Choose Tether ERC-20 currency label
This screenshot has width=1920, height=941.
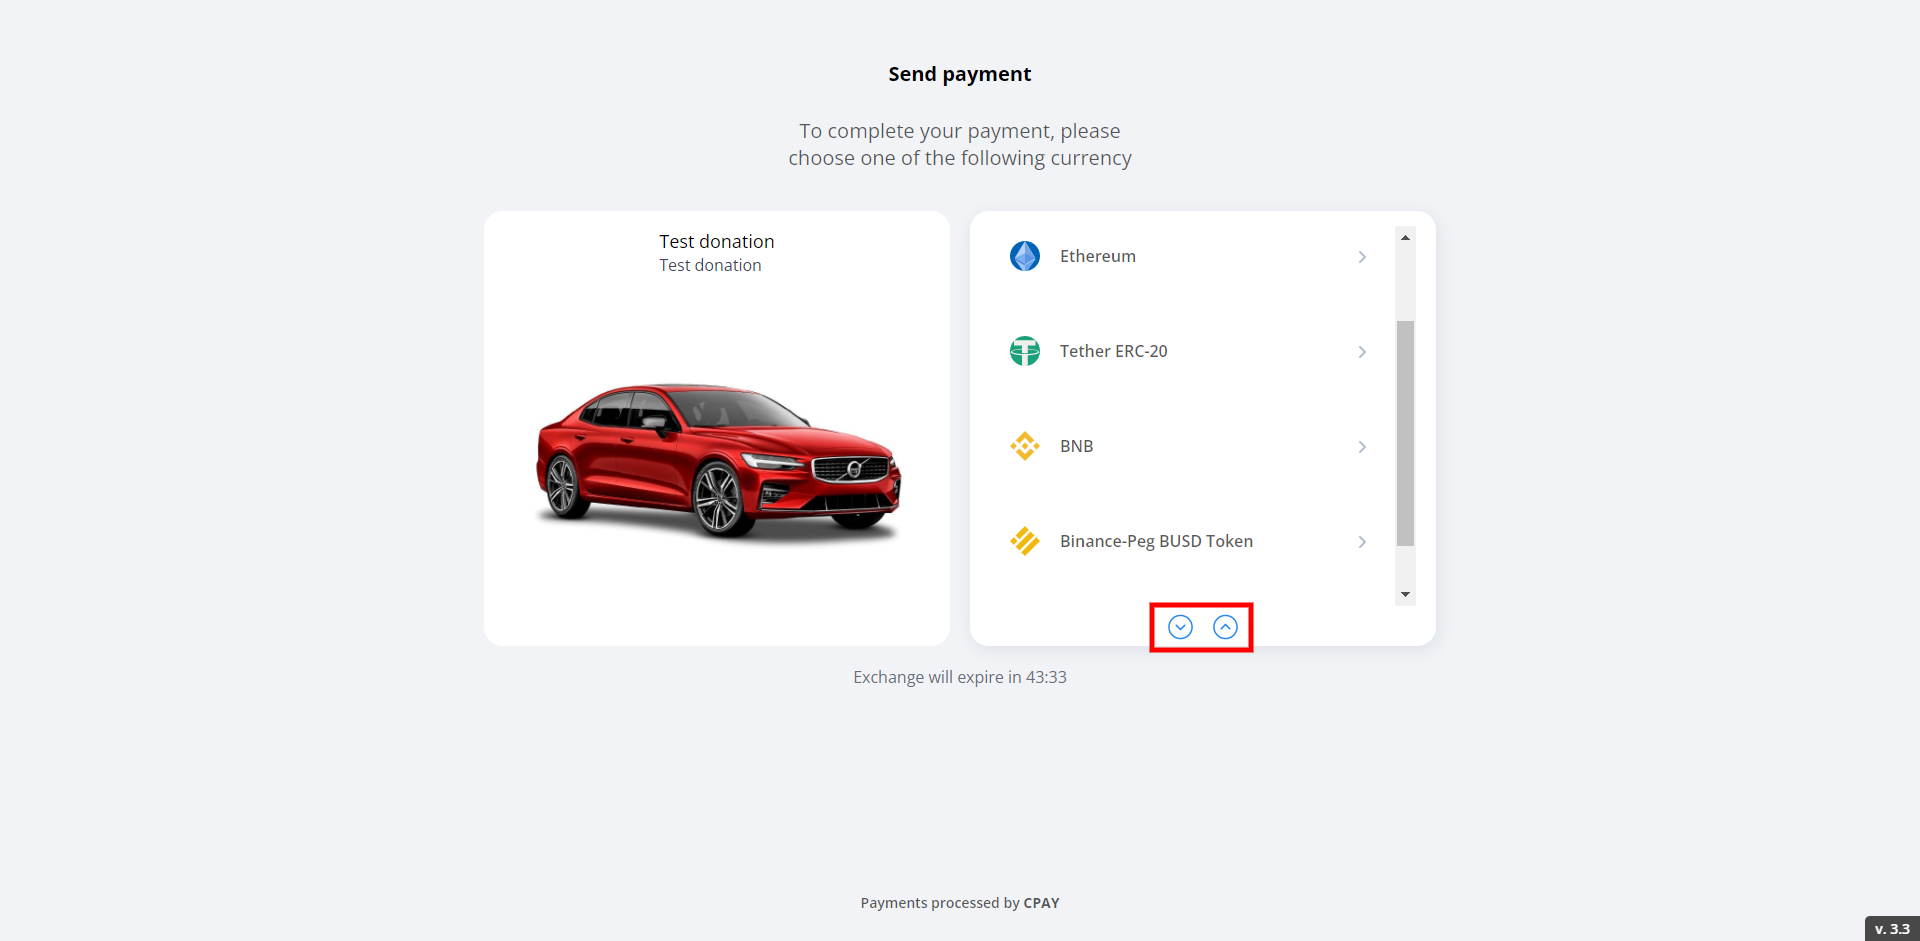1113,351
